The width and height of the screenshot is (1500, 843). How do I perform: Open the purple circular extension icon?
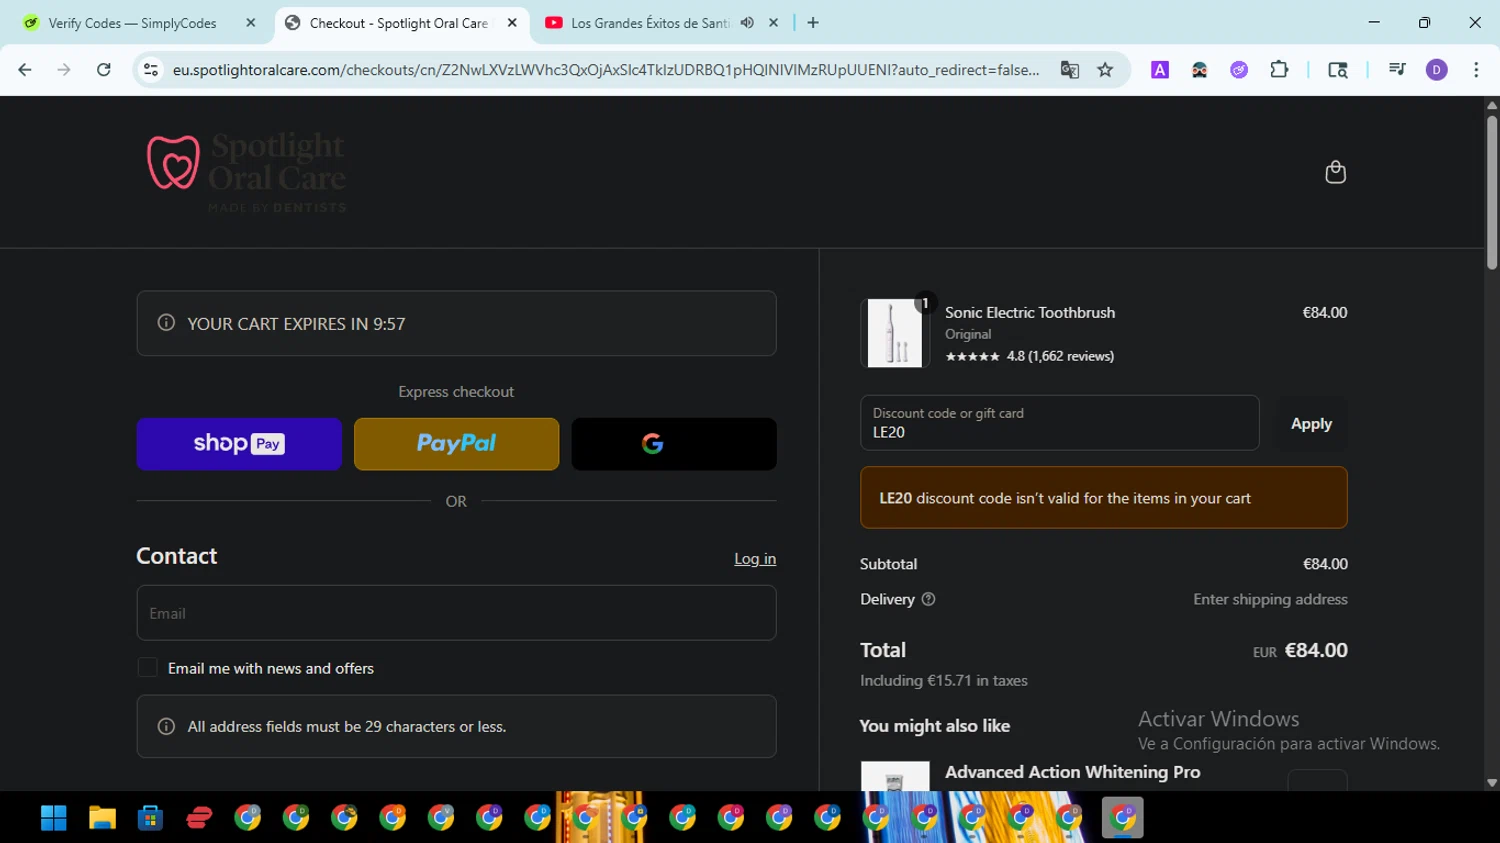[x=1239, y=70]
